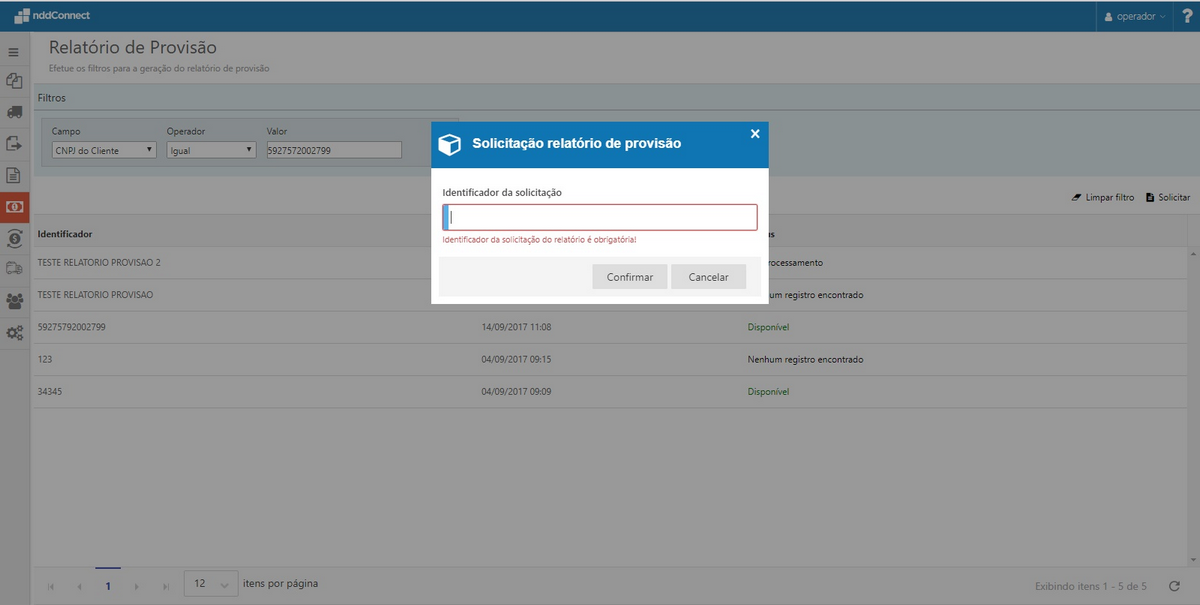Select the users group icon in sidebar

pyautogui.click(x=14, y=301)
